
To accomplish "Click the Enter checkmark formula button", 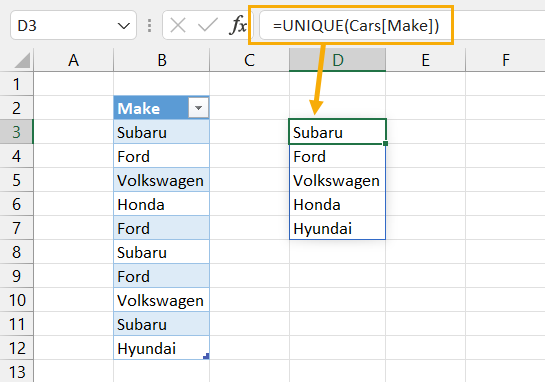I will (x=207, y=26).
